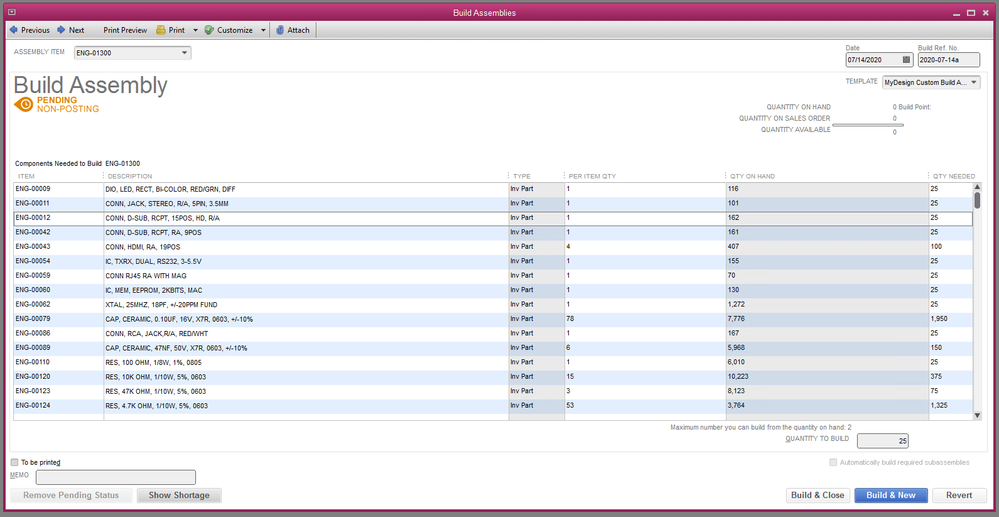Click the Build Ref. No. field
The image size is (999, 517).
pyautogui.click(x=949, y=59)
